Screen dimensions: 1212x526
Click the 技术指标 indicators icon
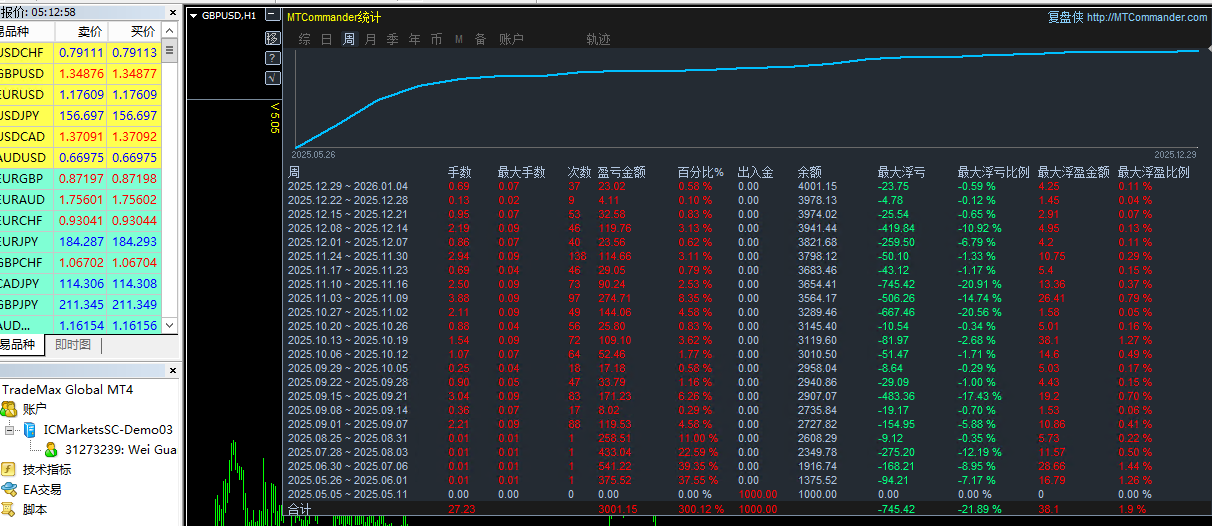click(9, 469)
